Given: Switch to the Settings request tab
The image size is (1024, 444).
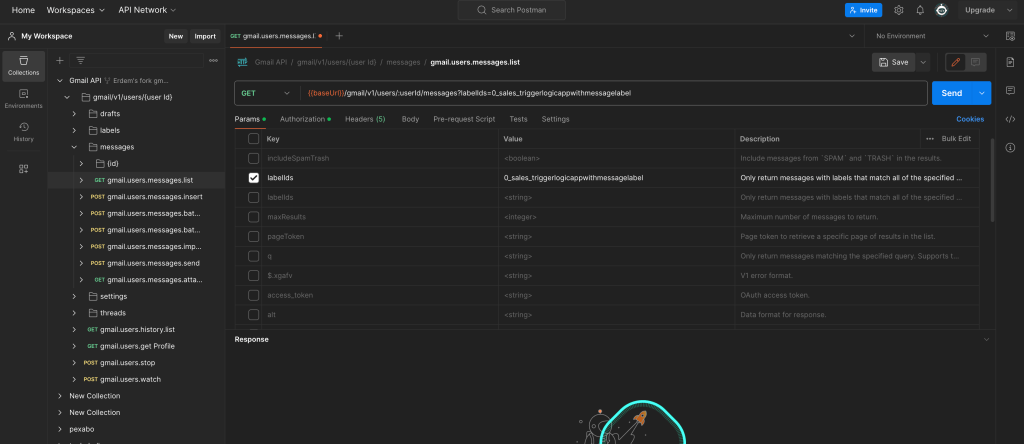Looking at the screenshot, I should (x=555, y=119).
